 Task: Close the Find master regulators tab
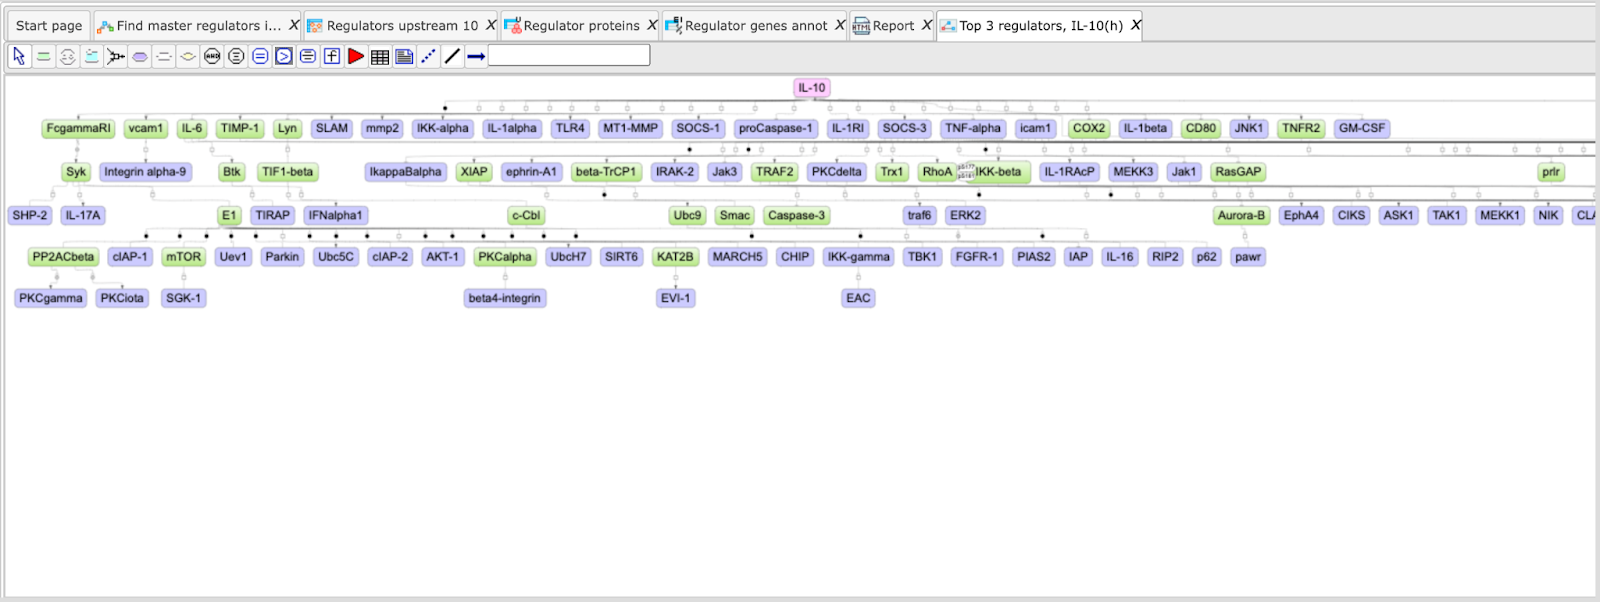(294, 25)
